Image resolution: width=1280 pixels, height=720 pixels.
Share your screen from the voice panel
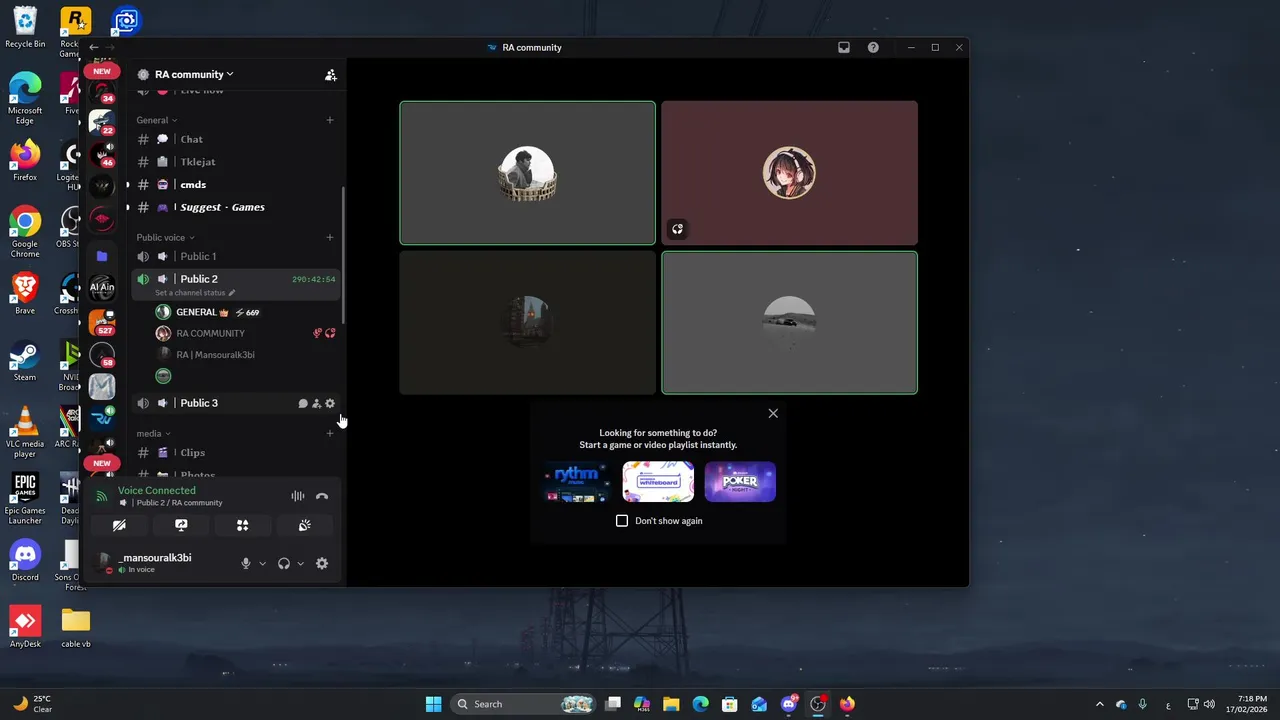click(x=181, y=525)
